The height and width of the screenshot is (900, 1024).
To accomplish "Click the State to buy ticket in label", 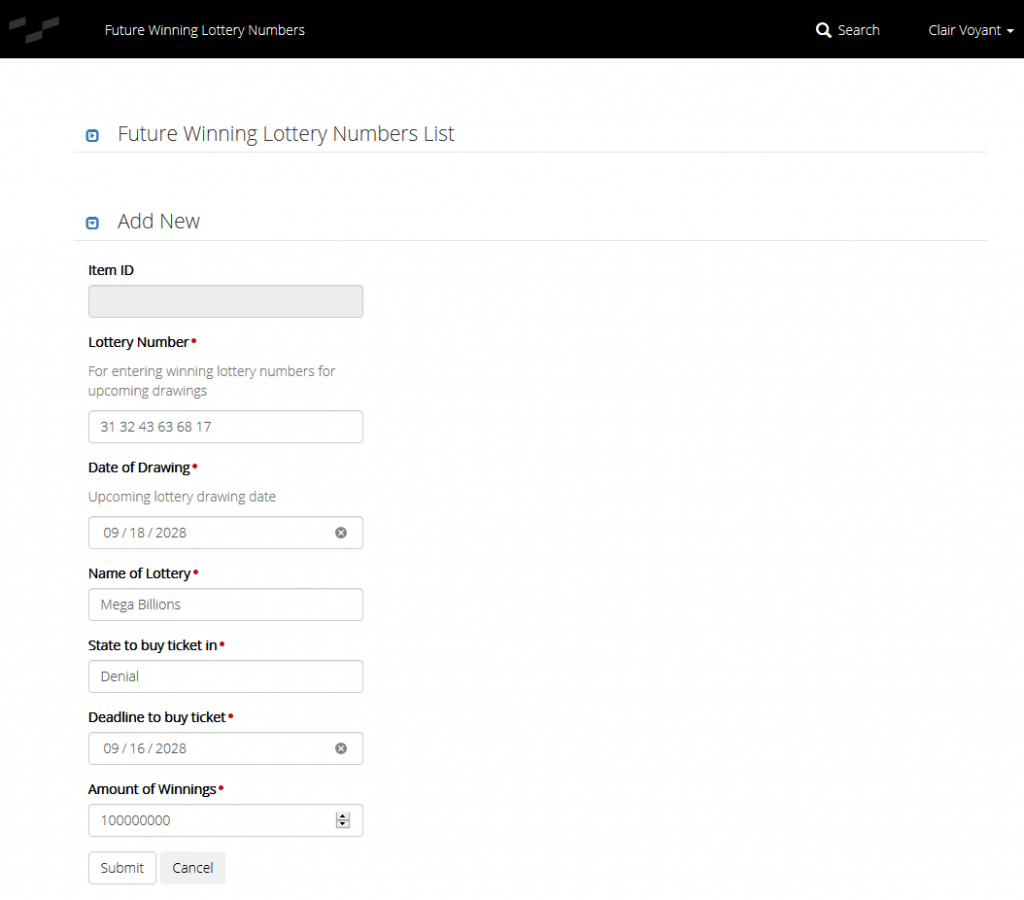I will pyautogui.click(x=152, y=645).
